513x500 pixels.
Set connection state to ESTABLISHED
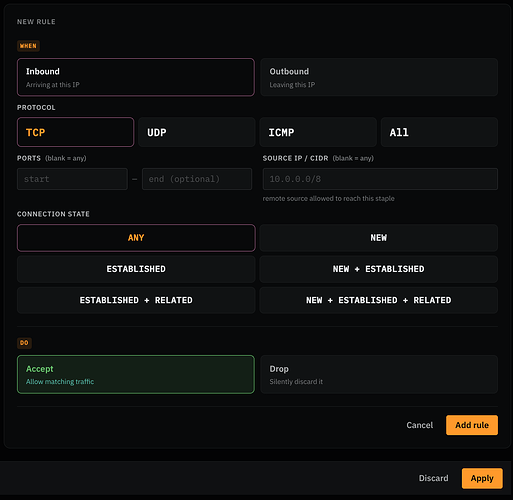136,269
